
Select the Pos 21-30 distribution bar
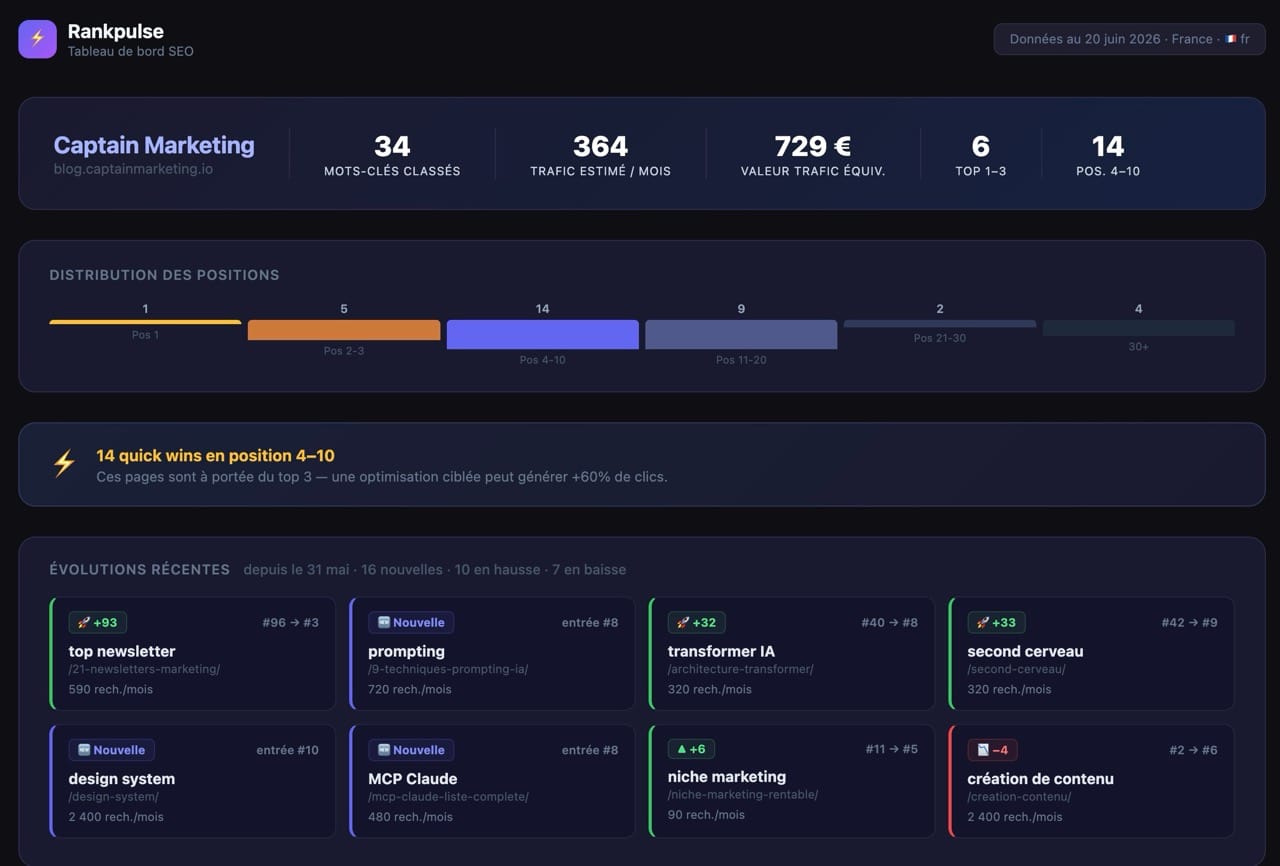[940, 324]
